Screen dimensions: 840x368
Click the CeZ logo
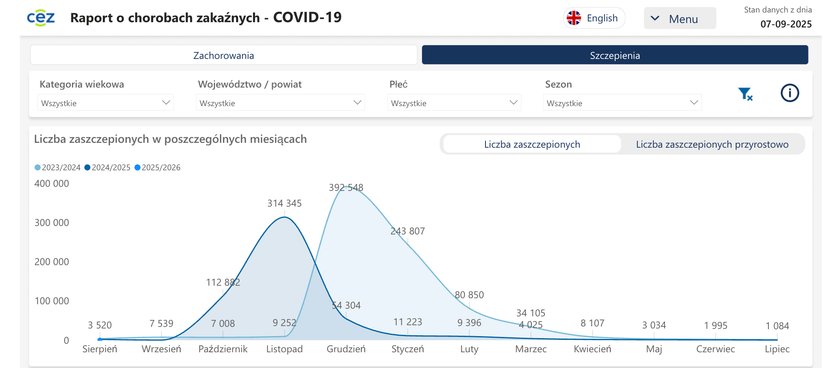pyautogui.click(x=41, y=17)
